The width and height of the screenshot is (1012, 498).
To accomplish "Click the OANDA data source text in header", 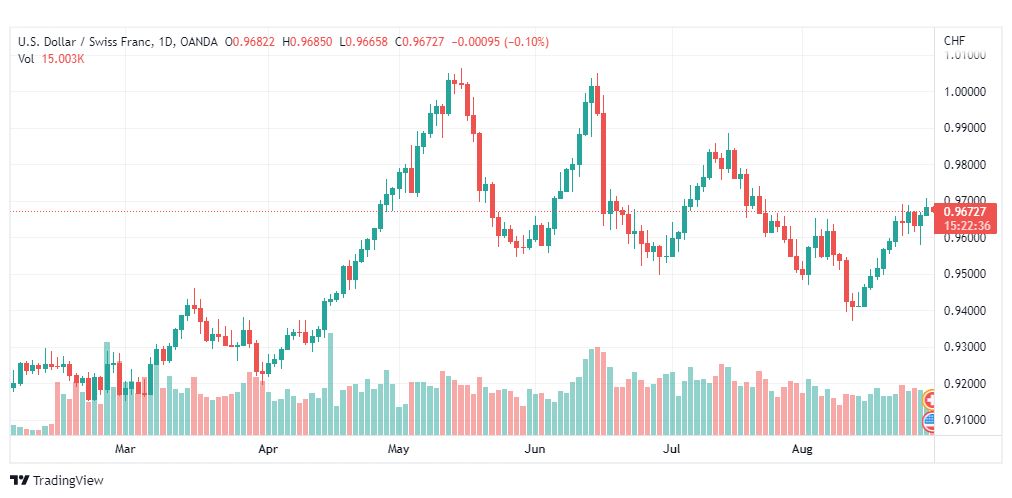I will tap(199, 42).
